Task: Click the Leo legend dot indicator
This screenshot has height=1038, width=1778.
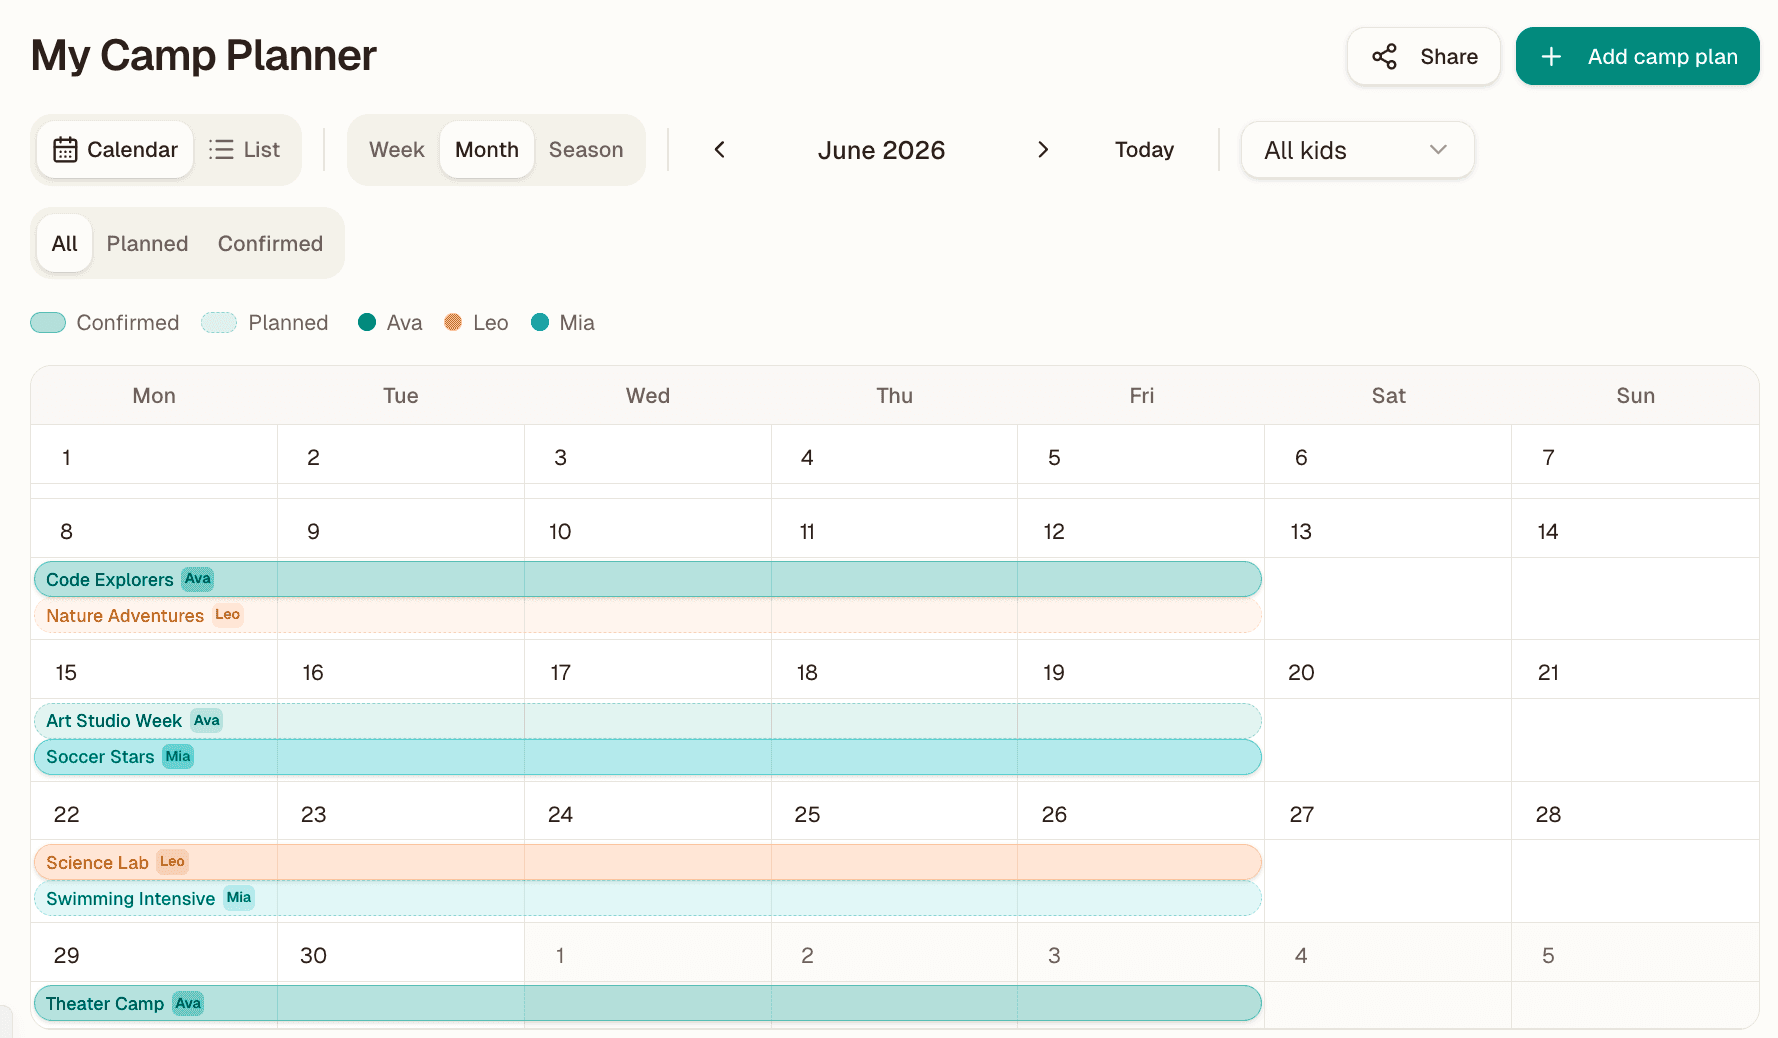Action: [453, 322]
